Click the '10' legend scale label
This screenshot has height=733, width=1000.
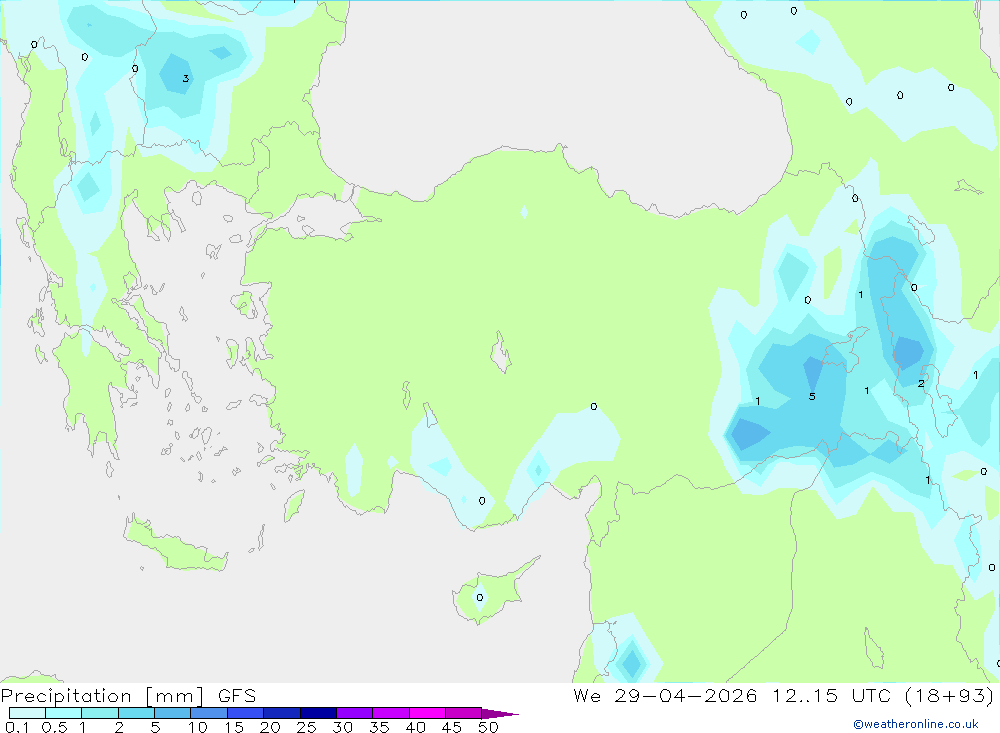[x=198, y=727]
